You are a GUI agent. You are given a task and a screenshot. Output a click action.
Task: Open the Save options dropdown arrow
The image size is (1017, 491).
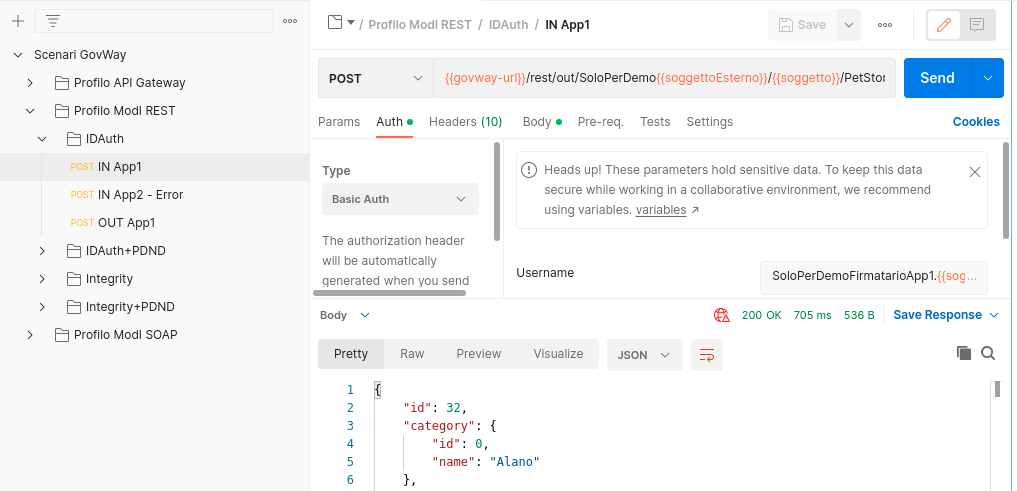click(x=848, y=25)
